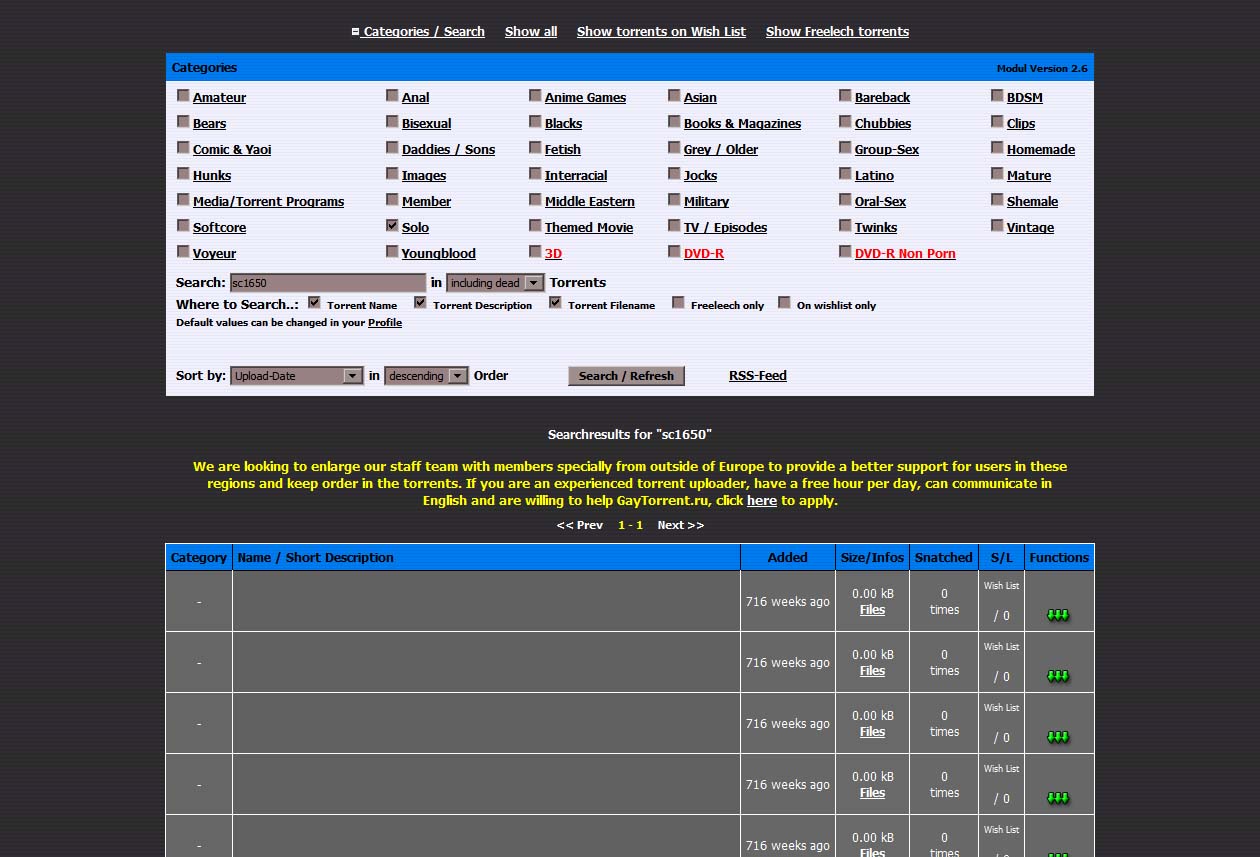The image size is (1260, 857).
Task: Select the Show all menu link
Action: coord(531,32)
